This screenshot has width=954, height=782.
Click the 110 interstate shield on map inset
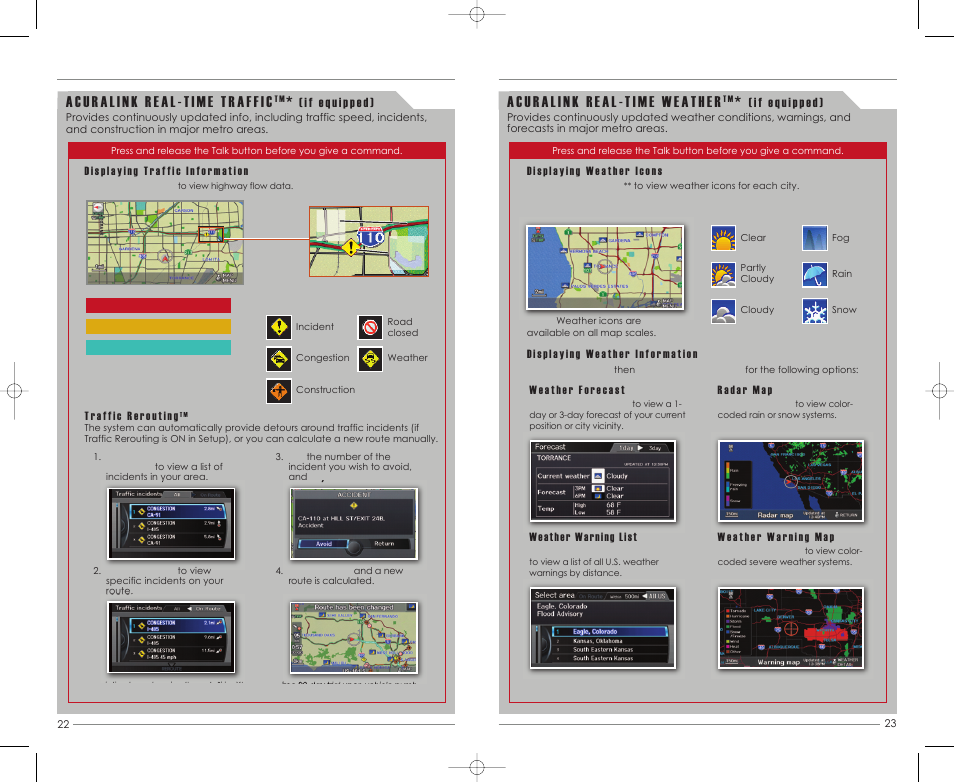pos(371,237)
